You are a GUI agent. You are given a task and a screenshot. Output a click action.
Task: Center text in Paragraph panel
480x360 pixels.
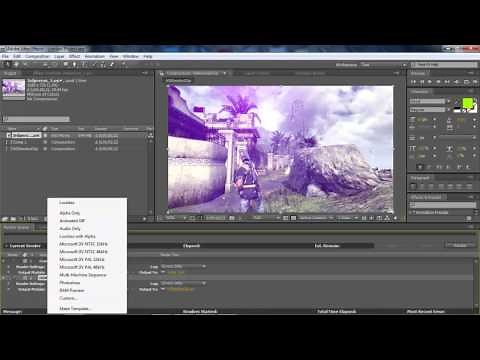click(422, 186)
